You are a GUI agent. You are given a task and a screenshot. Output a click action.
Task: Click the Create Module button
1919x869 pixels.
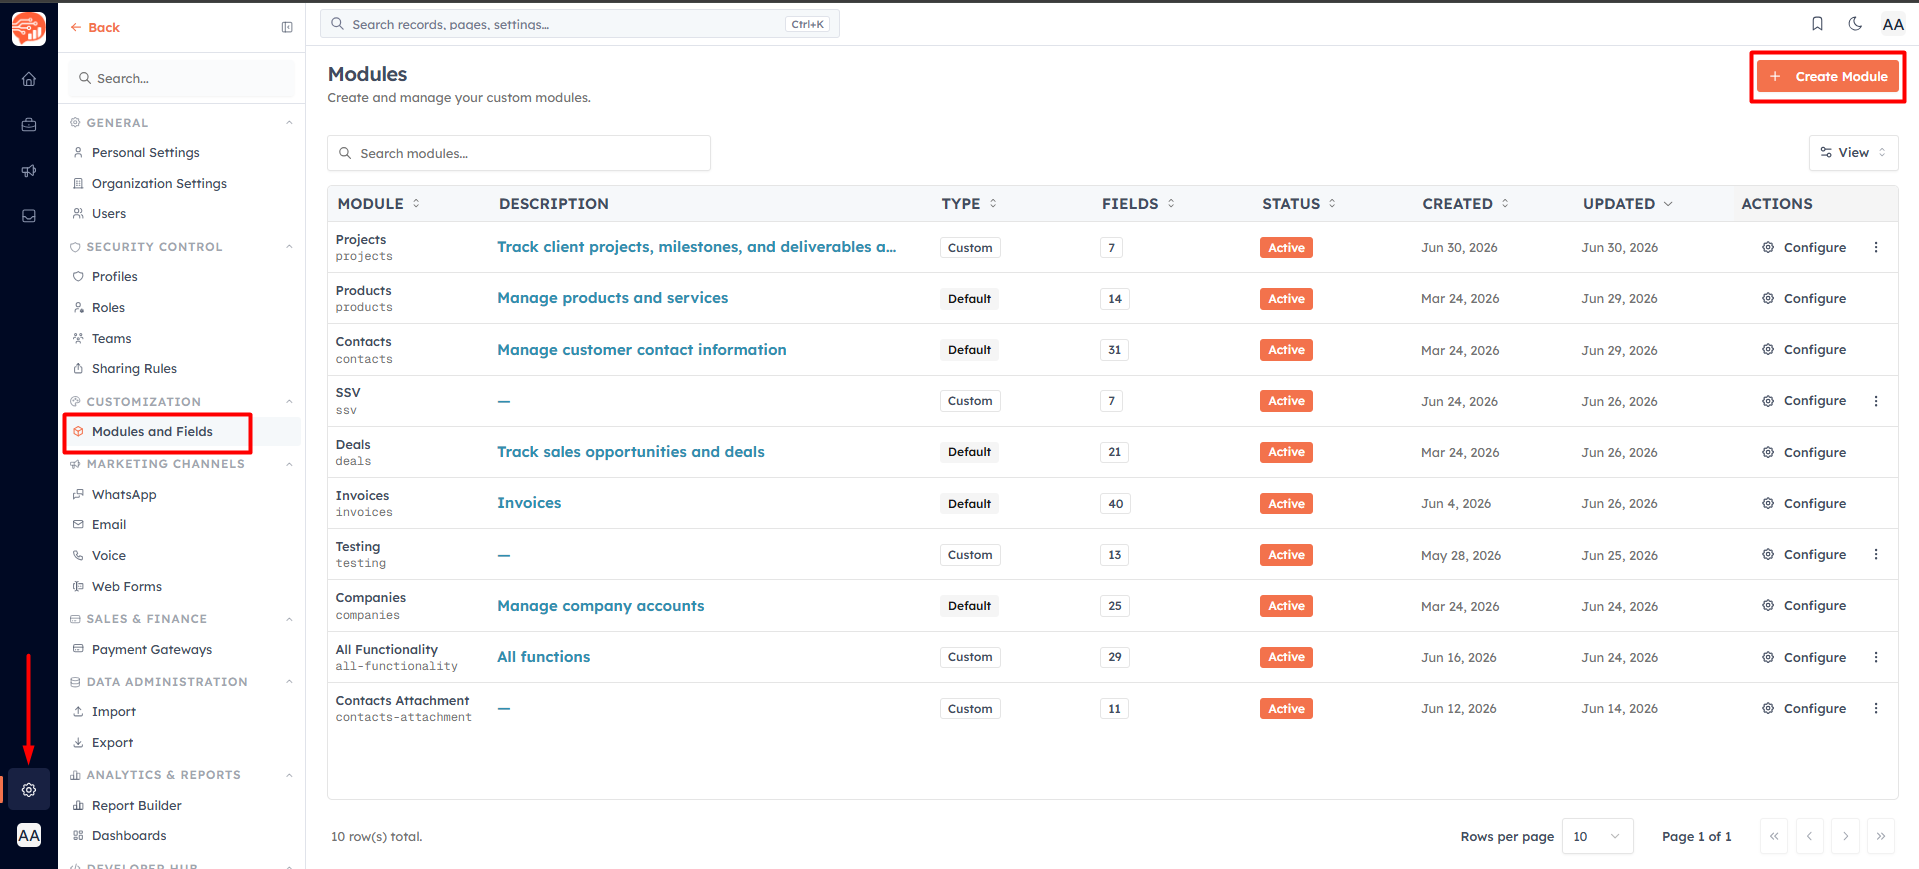tap(1827, 76)
